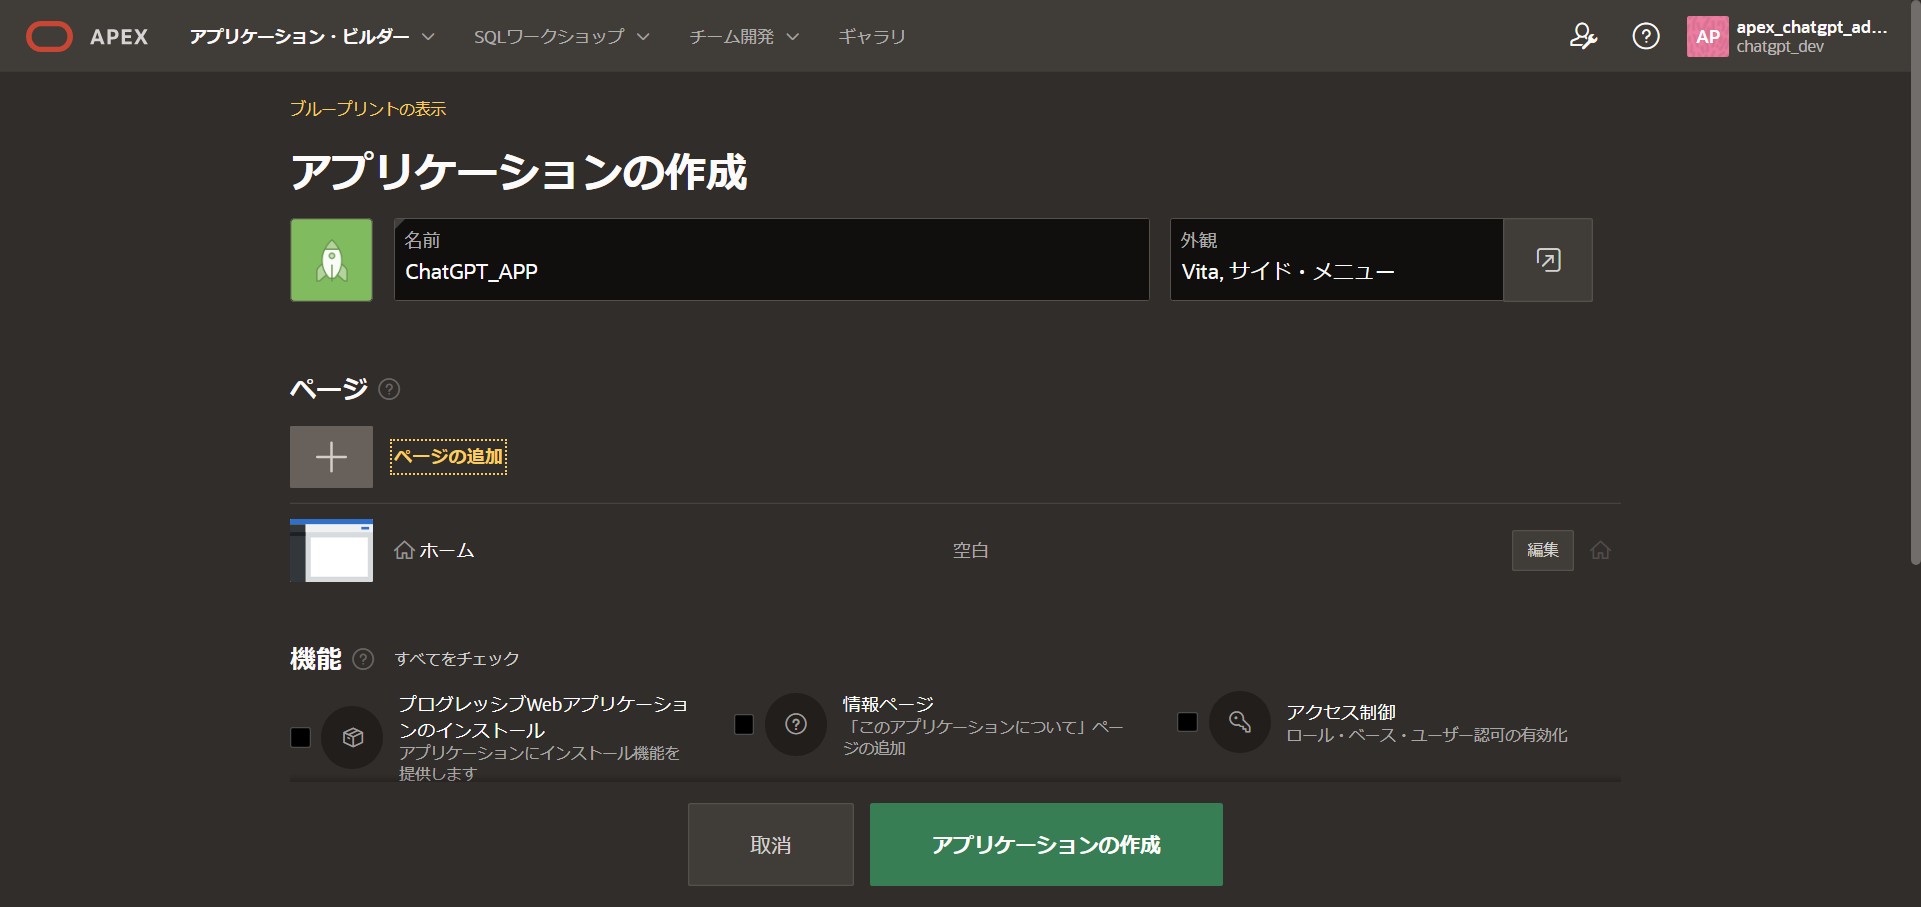Click the green rocket application icon
The width and height of the screenshot is (1921, 907).
[x=331, y=260]
